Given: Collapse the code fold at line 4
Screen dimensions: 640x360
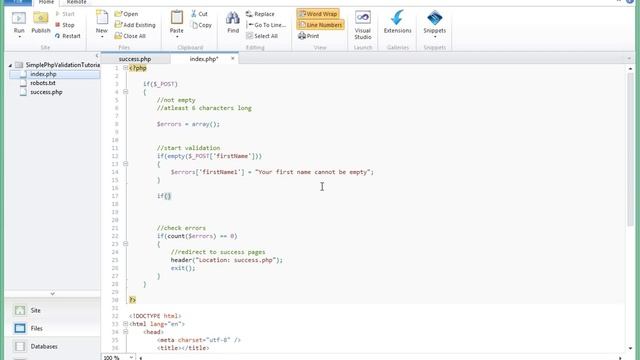Looking at the screenshot, I should click(125, 92).
